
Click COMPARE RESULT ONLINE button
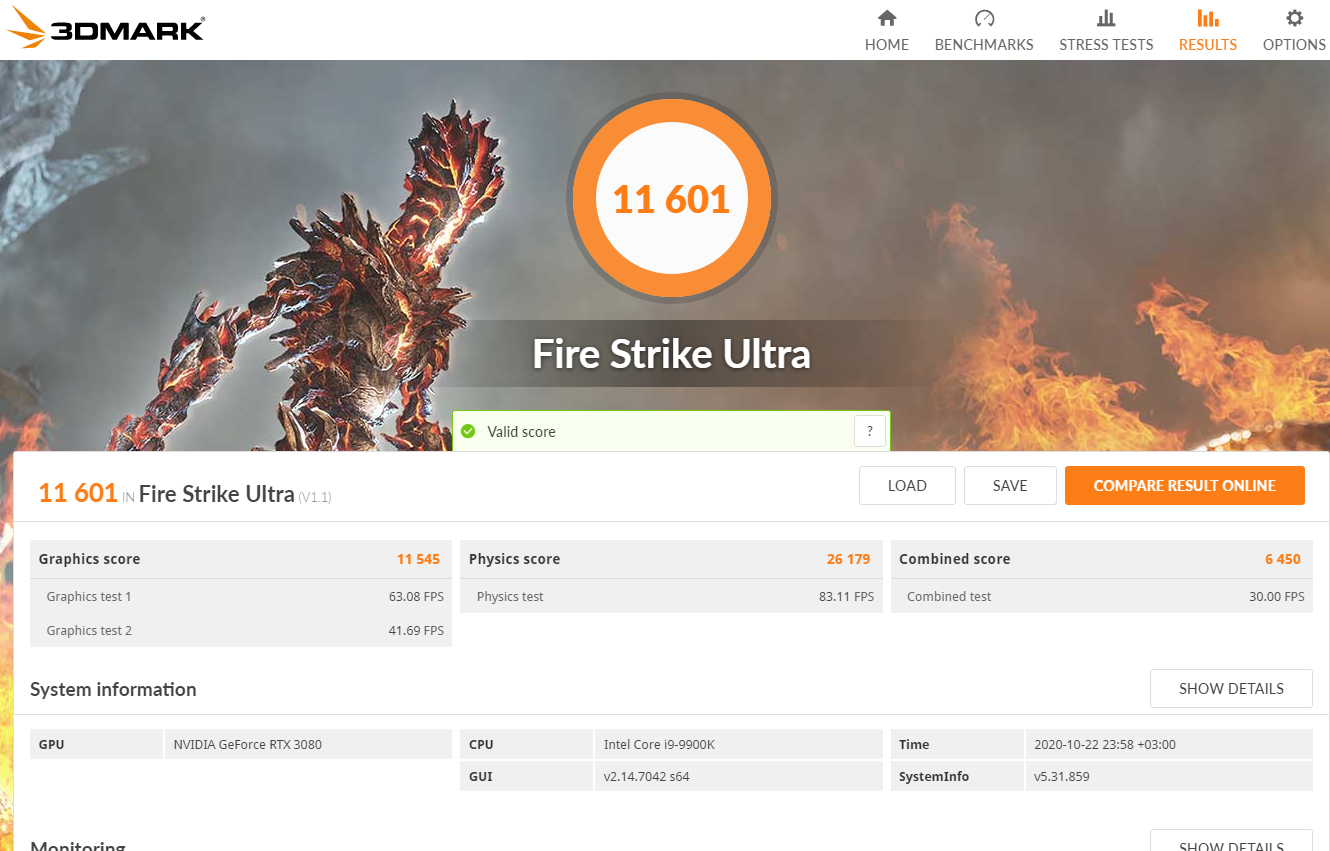click(1185, 485)
